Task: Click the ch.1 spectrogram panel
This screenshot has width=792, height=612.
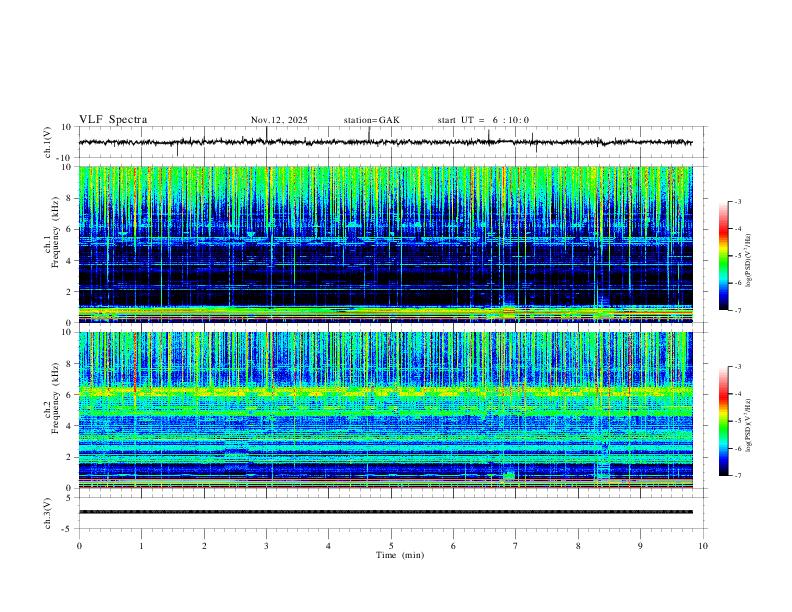Action: (x=385, y=244)
